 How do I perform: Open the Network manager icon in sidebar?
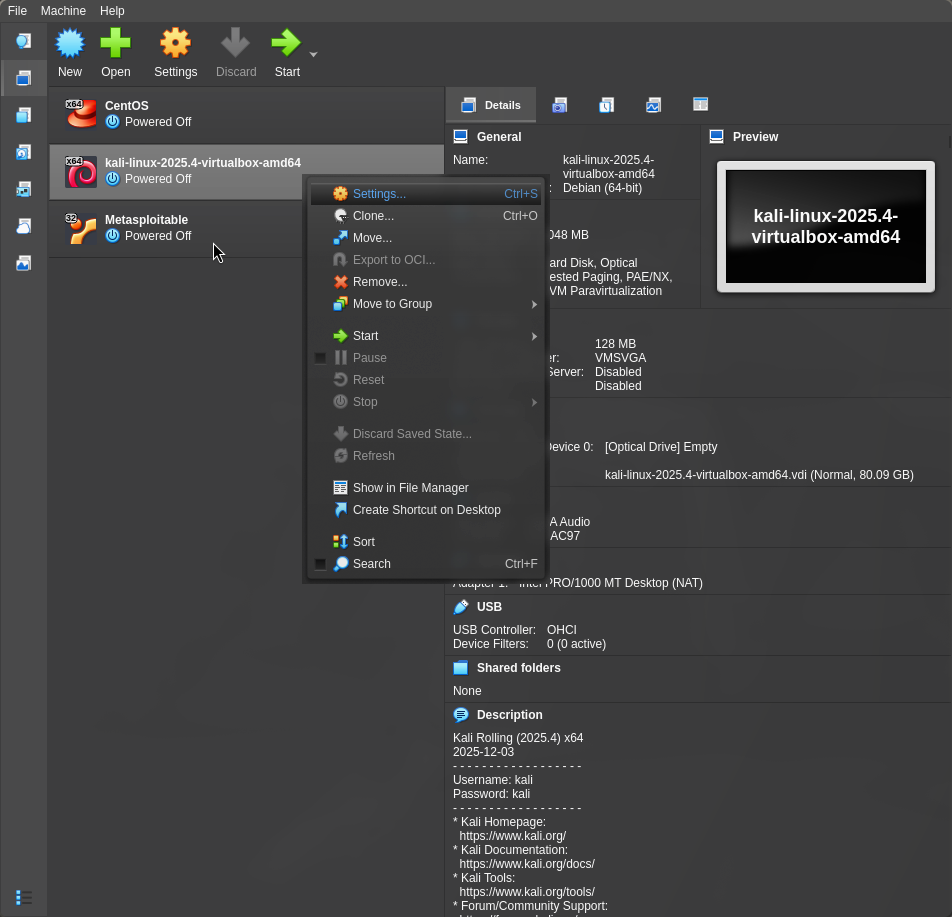(x=24, y=189)
